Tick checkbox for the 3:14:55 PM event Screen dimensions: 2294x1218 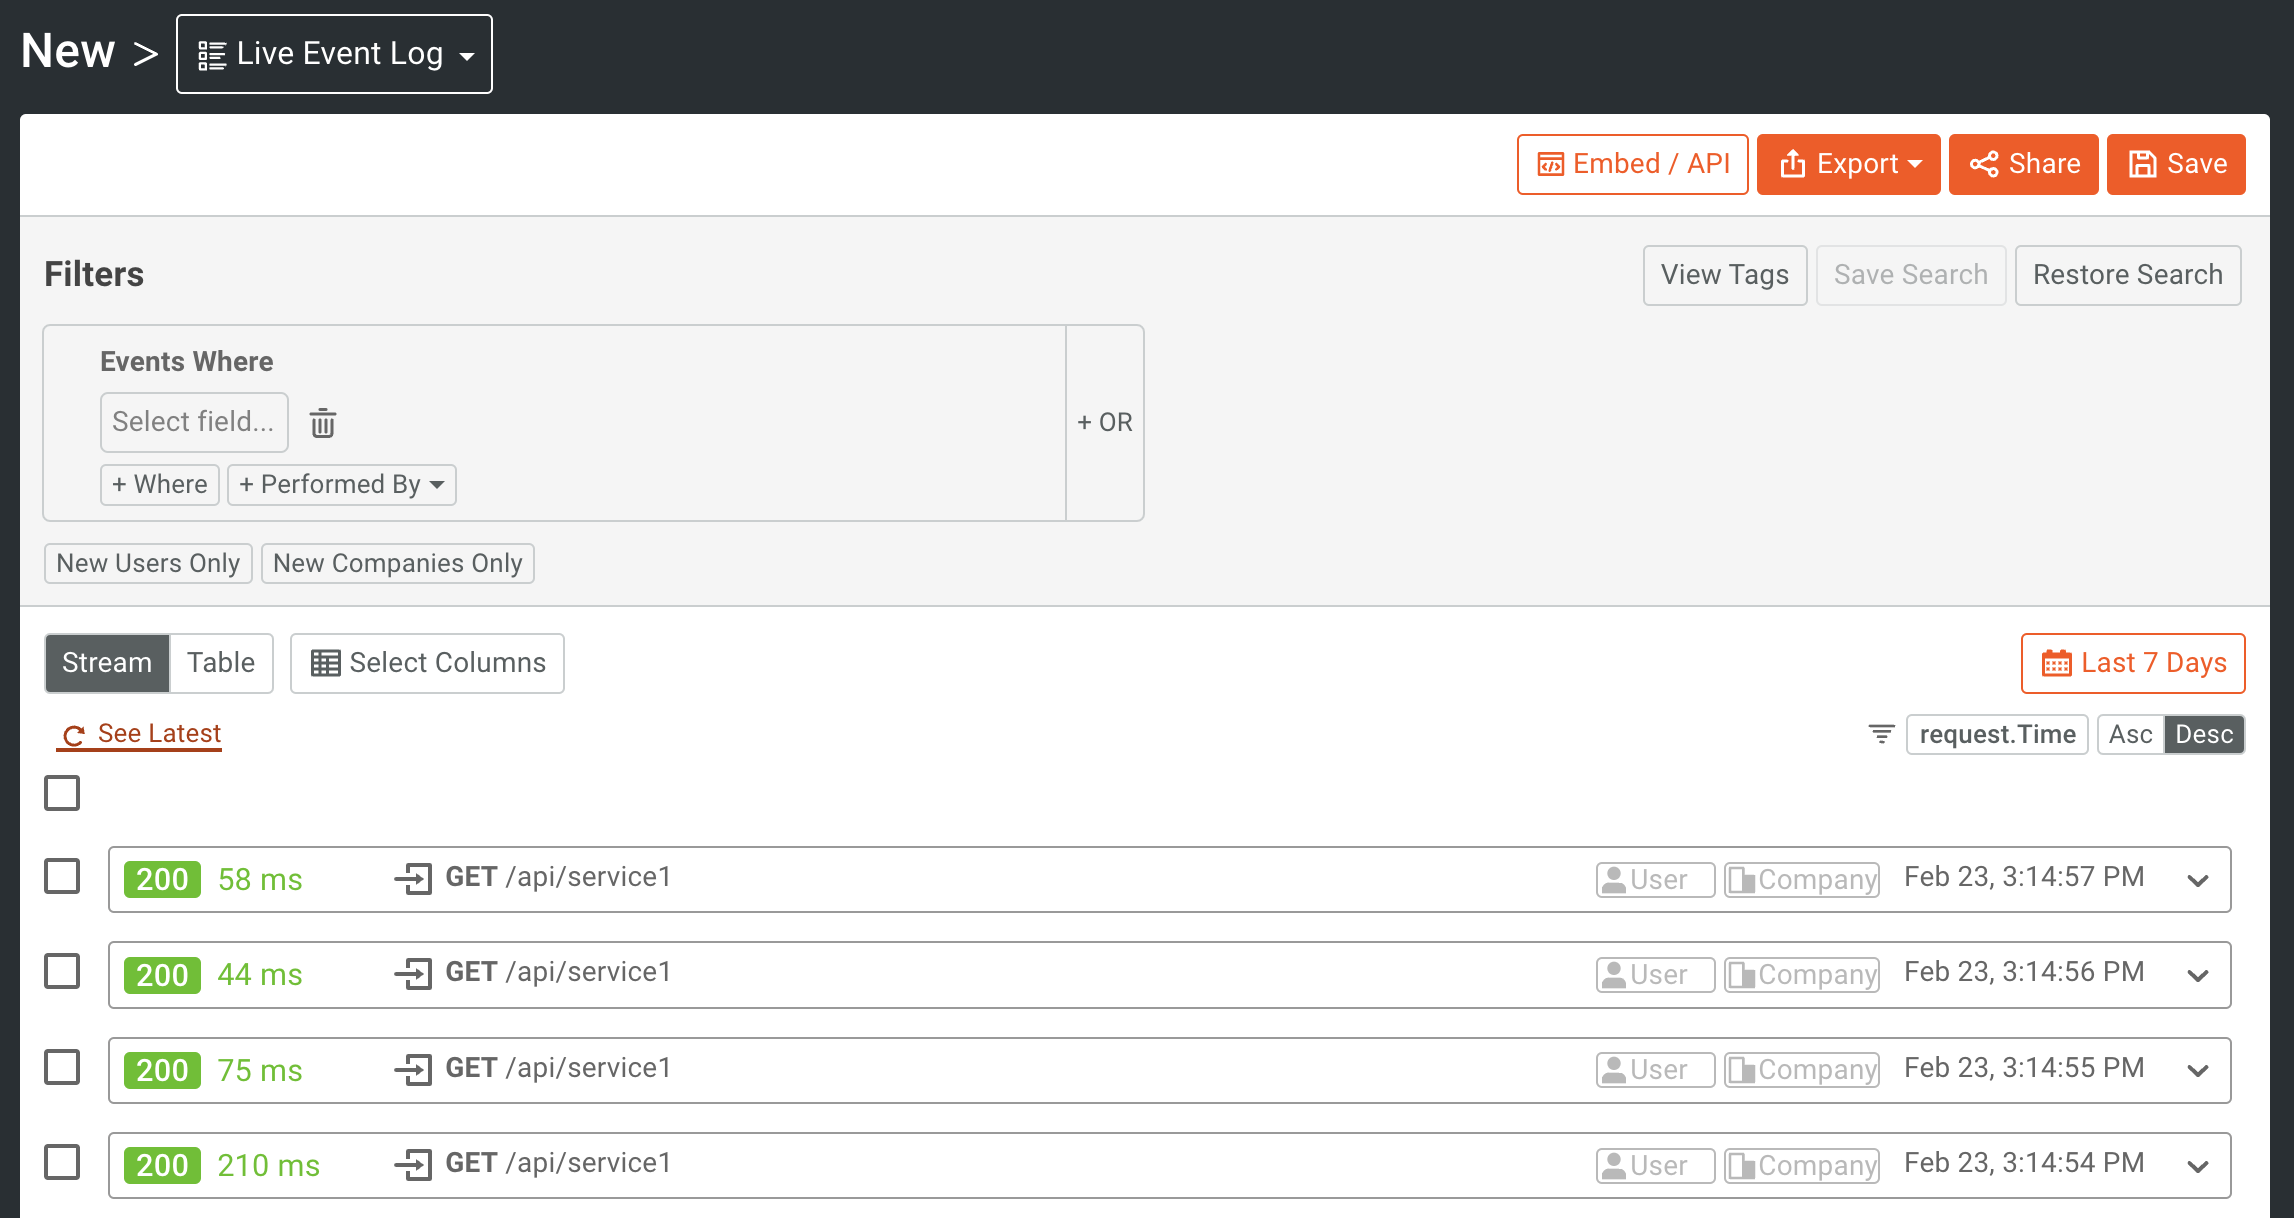[62, 1067]
